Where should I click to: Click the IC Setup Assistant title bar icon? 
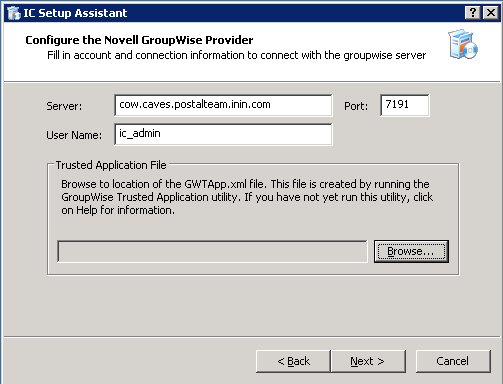tap(14, 13)
